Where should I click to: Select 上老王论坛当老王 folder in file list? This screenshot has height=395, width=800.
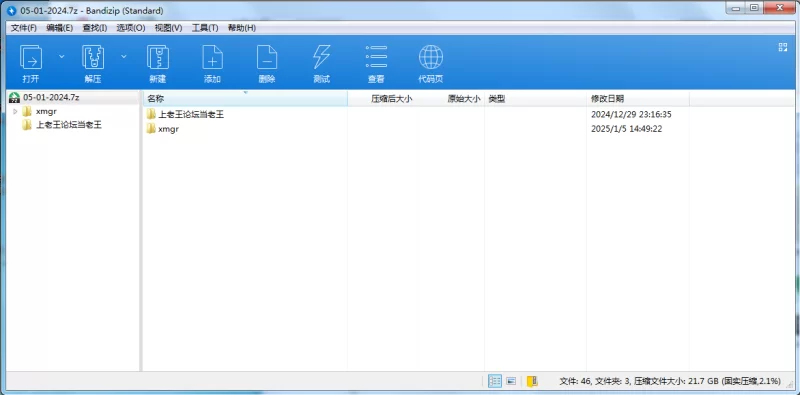191,114
